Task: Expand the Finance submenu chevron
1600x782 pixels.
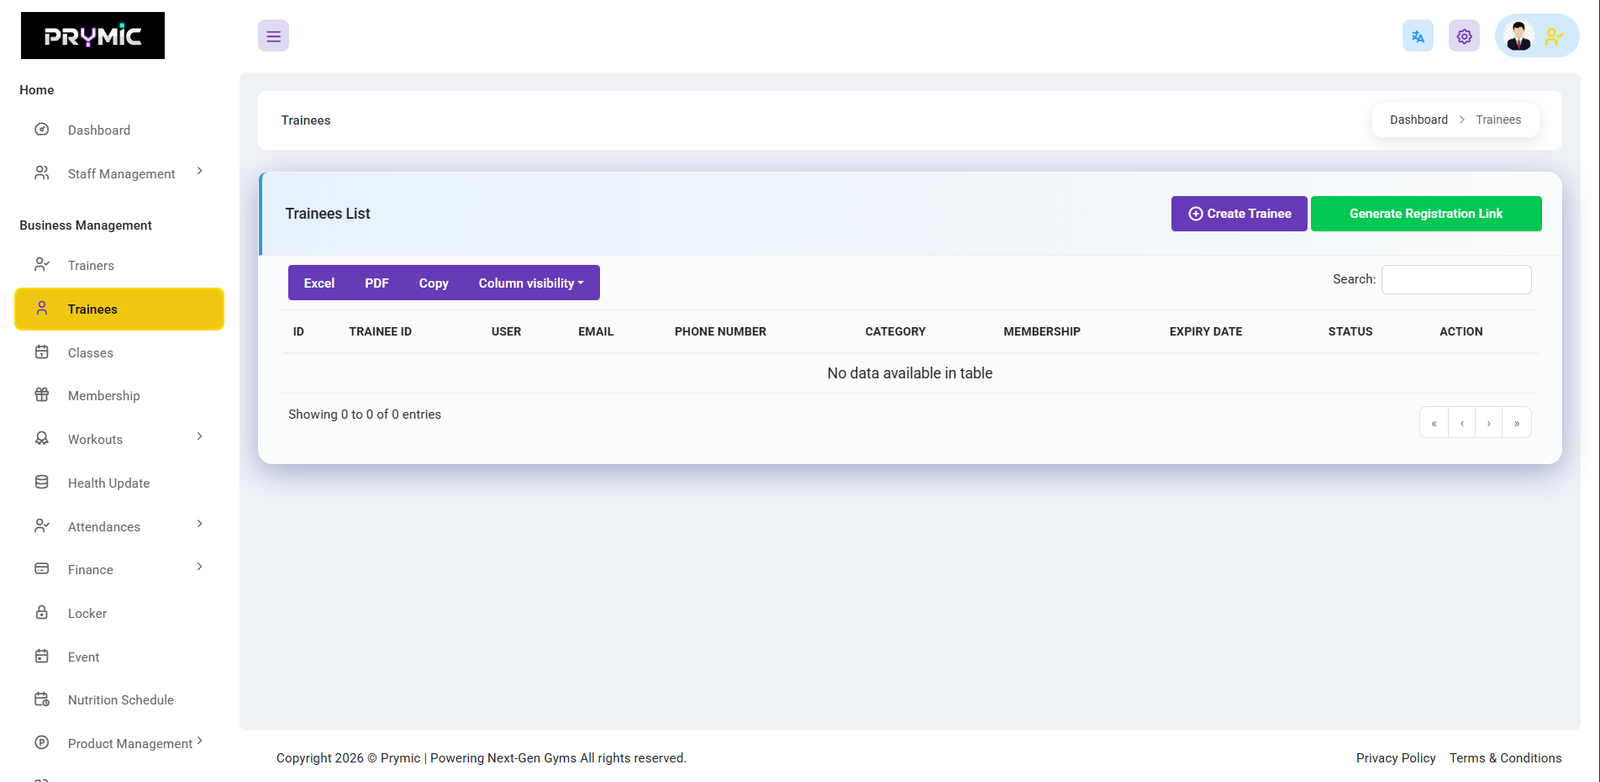Action: point(199,567)
